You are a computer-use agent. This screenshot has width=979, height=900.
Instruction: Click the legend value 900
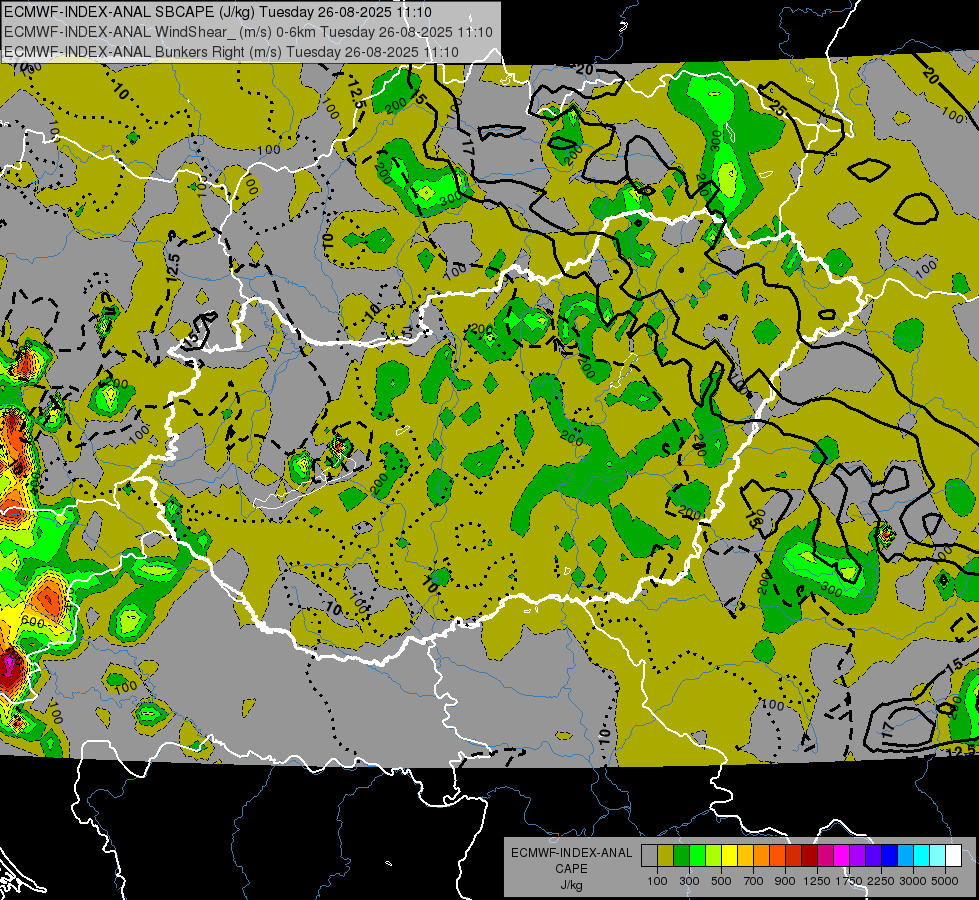pos(785,881)
